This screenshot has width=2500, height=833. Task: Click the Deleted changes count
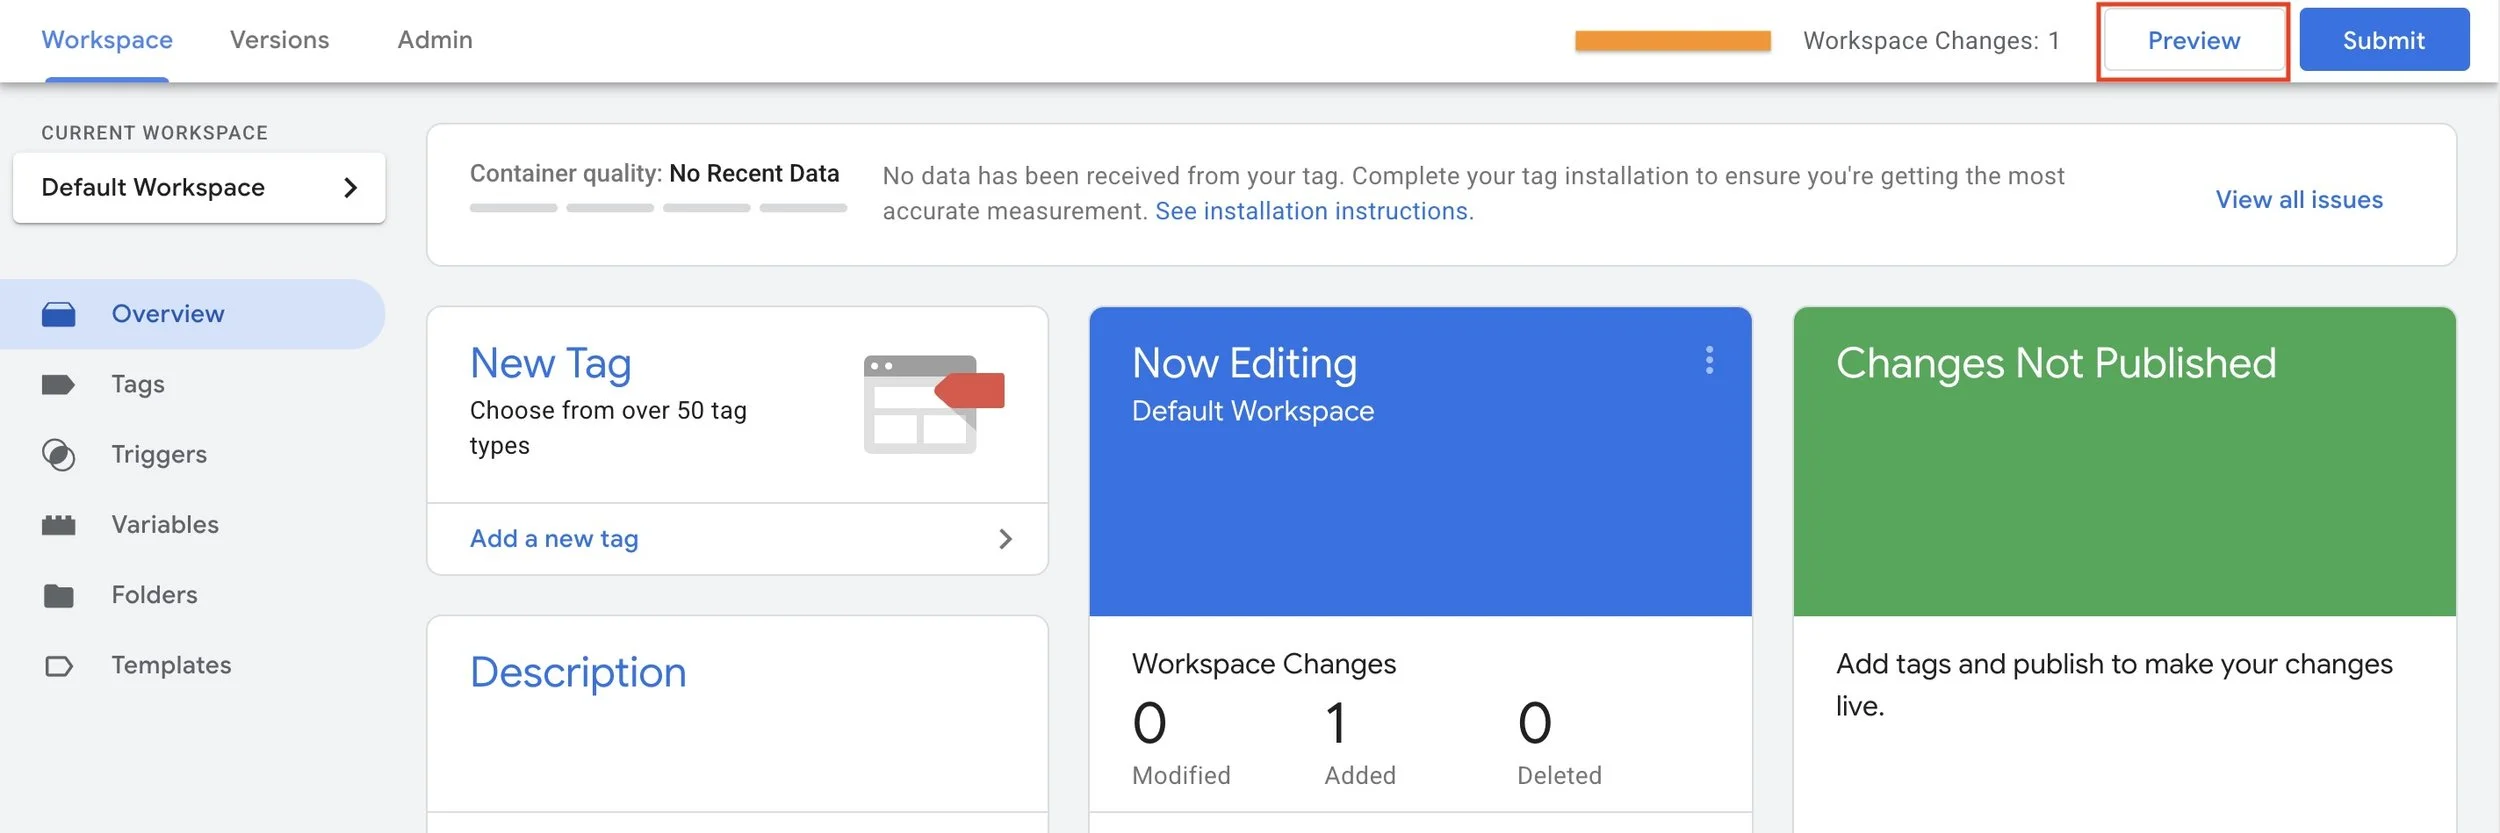(1535, 723)
